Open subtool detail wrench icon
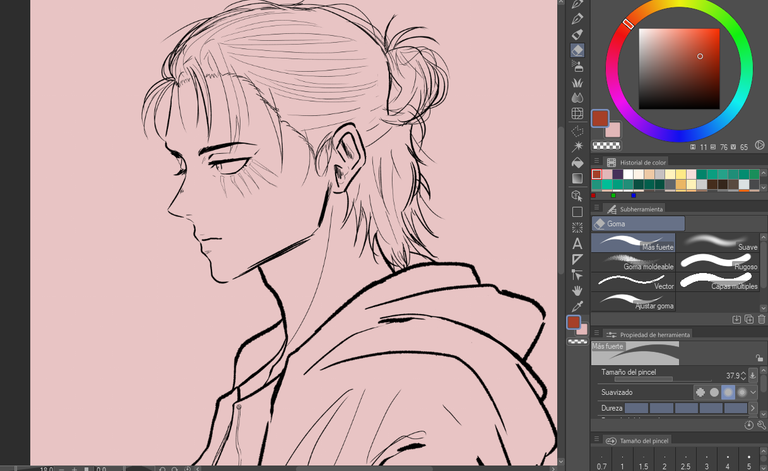This screenshot has width=768, height=471. point(761,425)
